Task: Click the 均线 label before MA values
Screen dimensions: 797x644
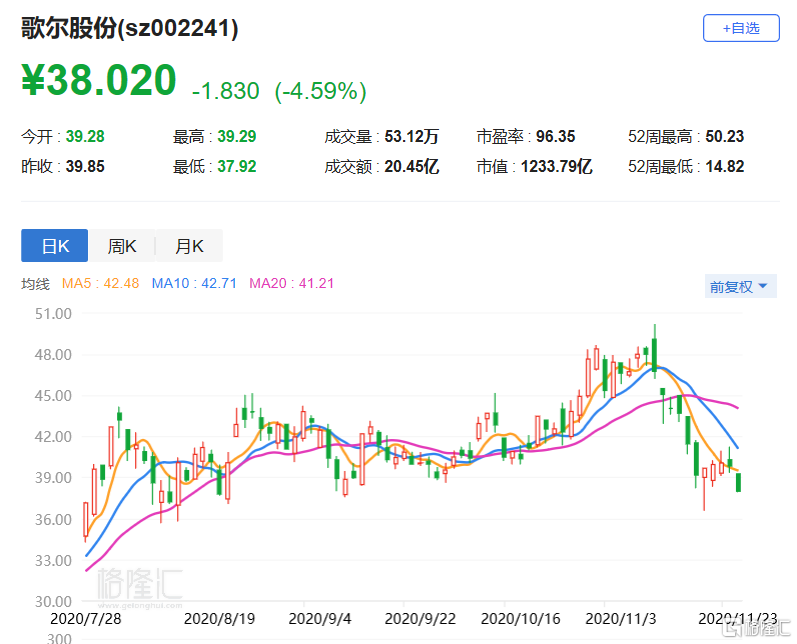Action: tap(36, 284)
